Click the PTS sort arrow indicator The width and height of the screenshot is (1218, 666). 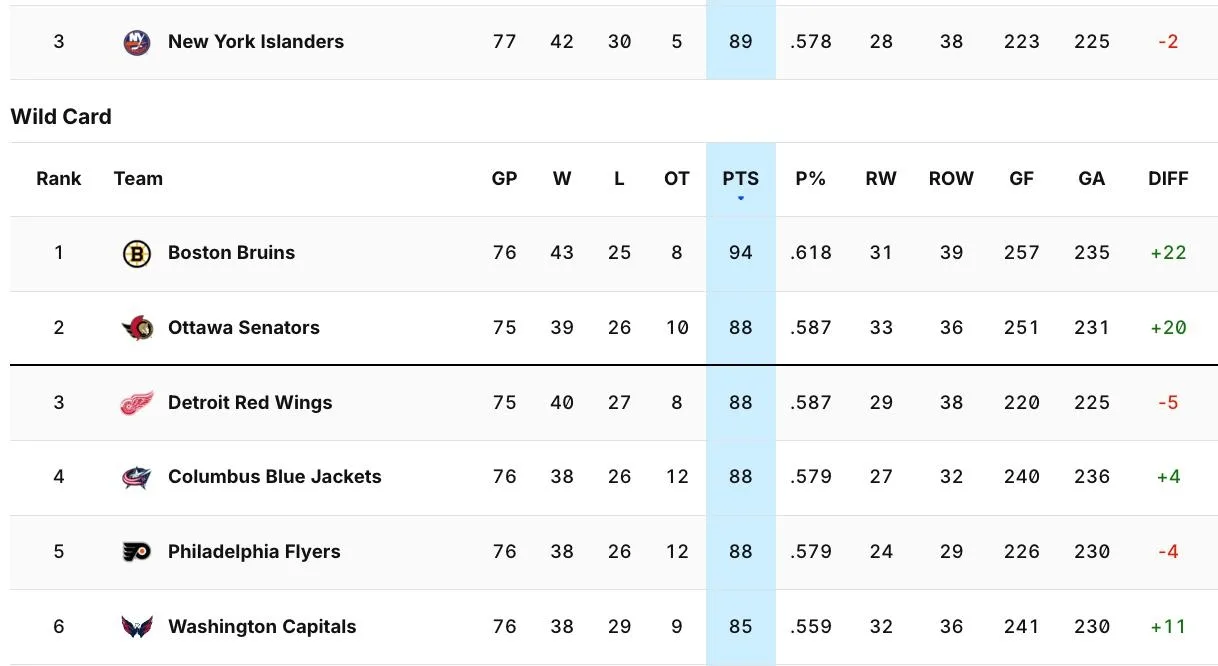(741, 198)
